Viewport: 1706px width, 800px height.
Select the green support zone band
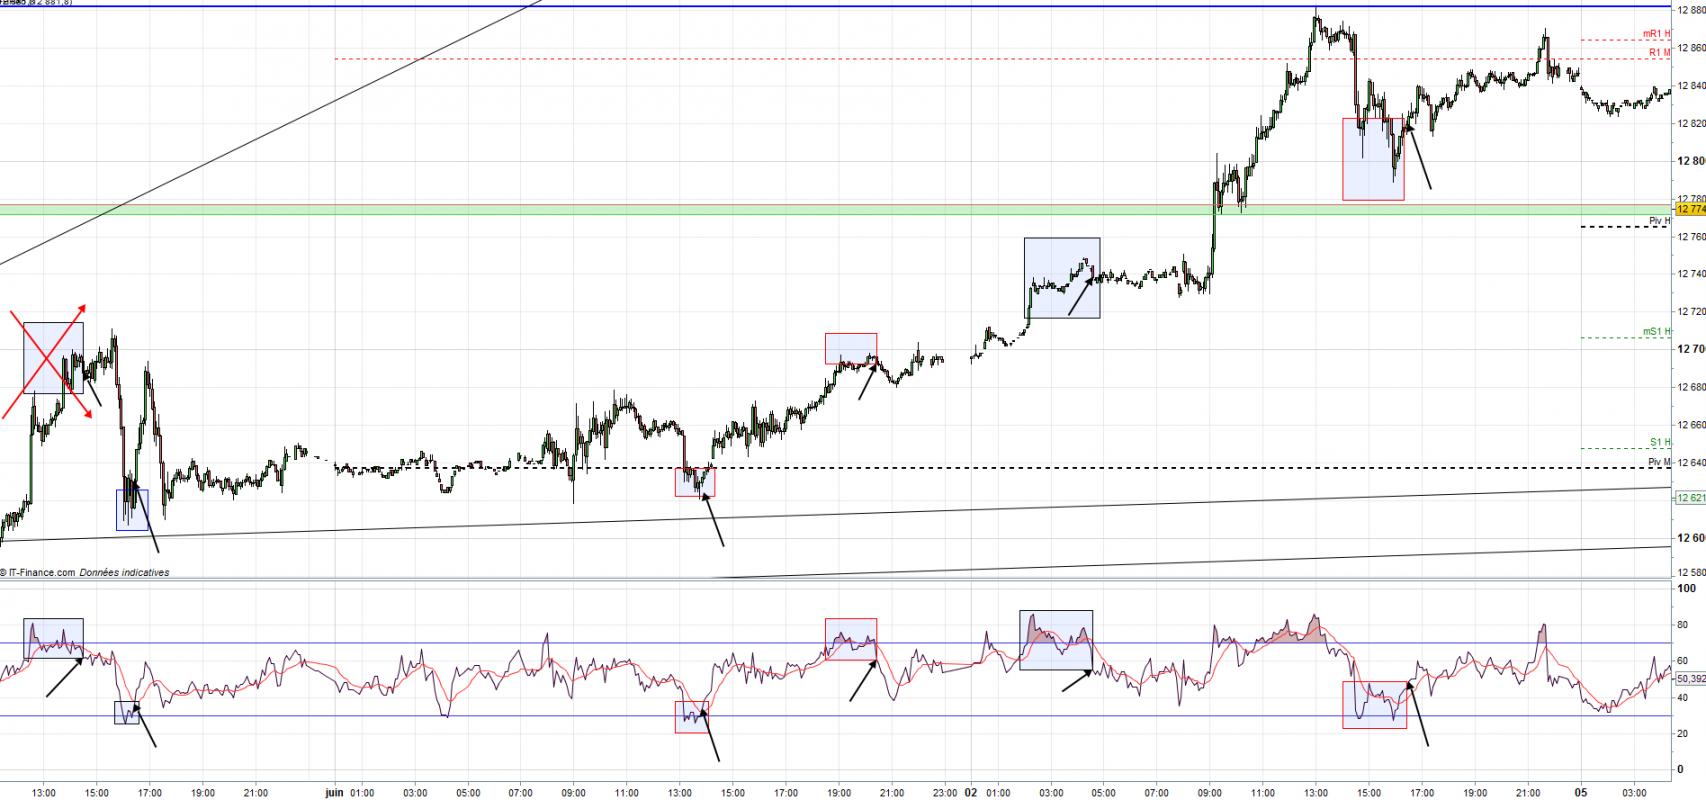837,209
